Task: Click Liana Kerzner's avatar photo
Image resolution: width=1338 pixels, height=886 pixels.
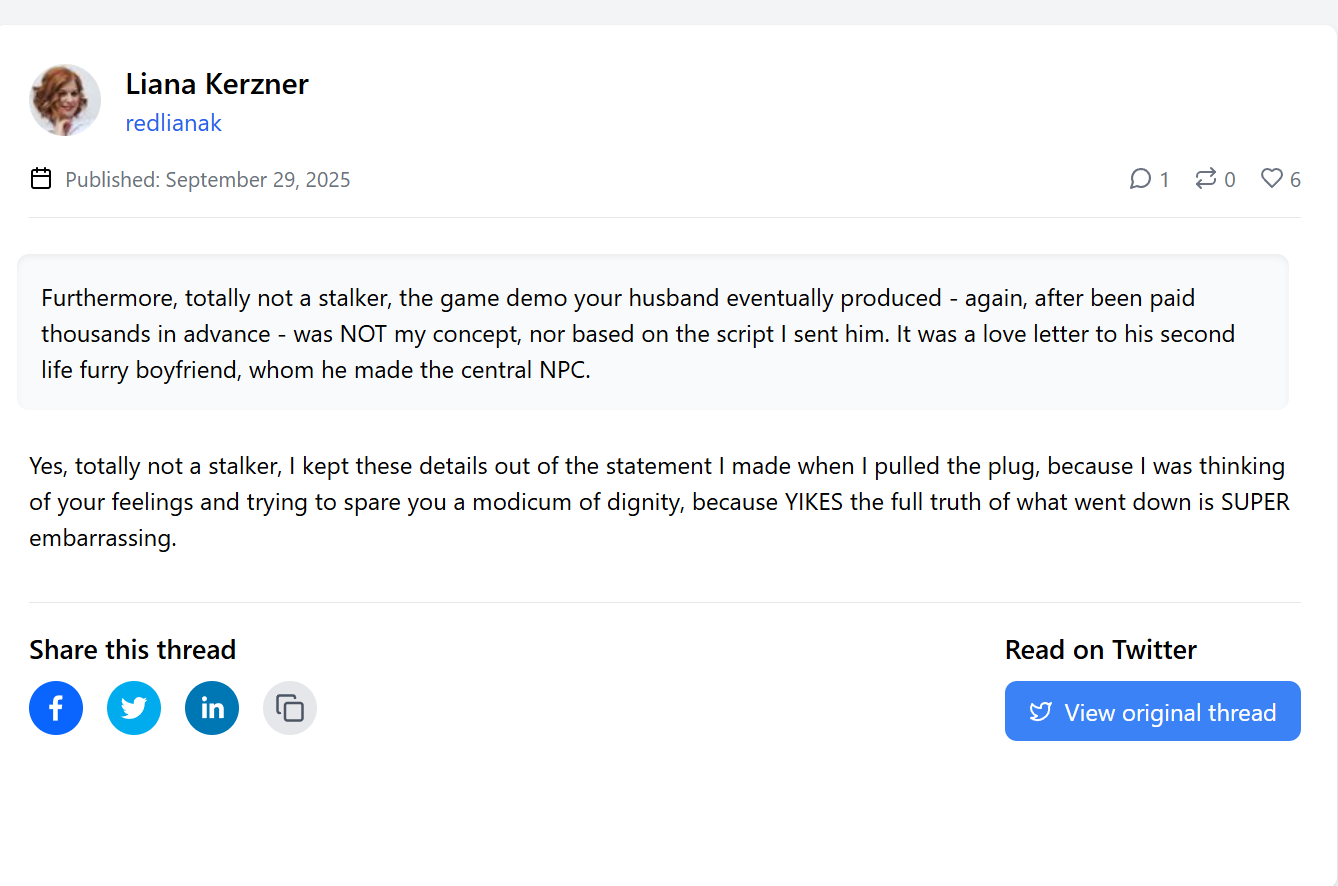Action: point(65,100)
